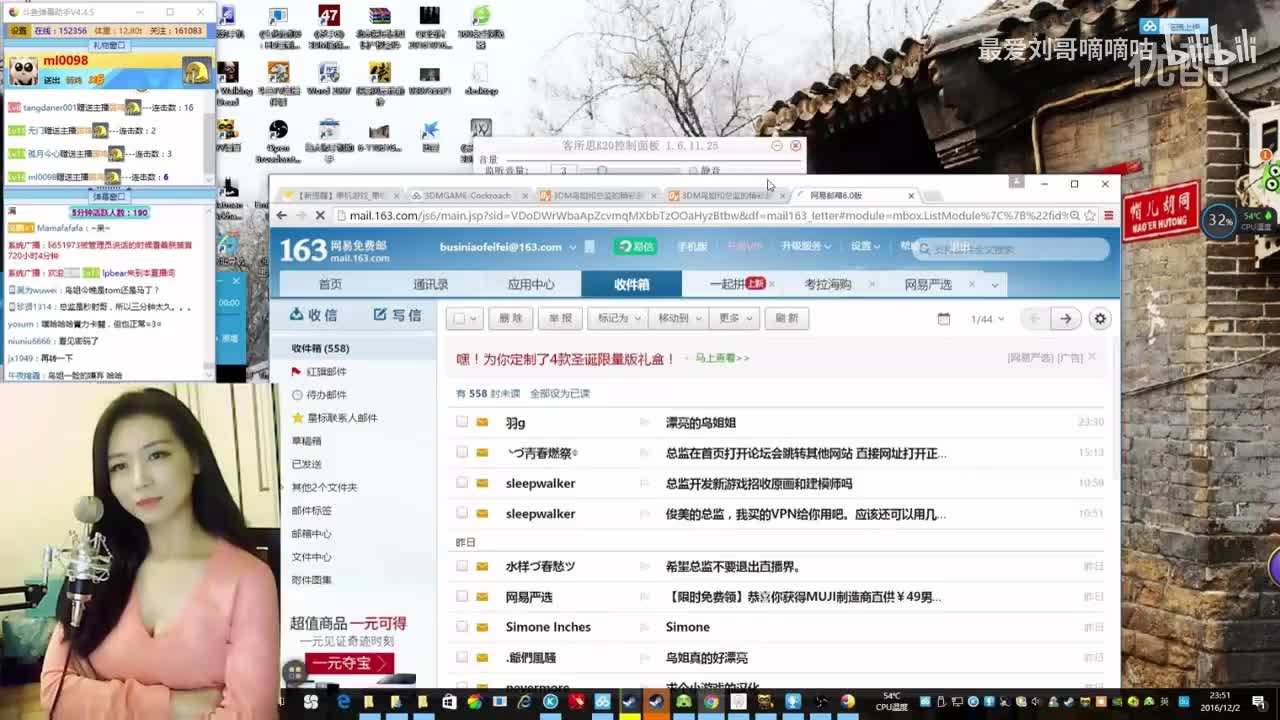Viewport: 1280px width, 720px height.
Task: Expand the 更多 dropdown
Action: click(733, 318)
